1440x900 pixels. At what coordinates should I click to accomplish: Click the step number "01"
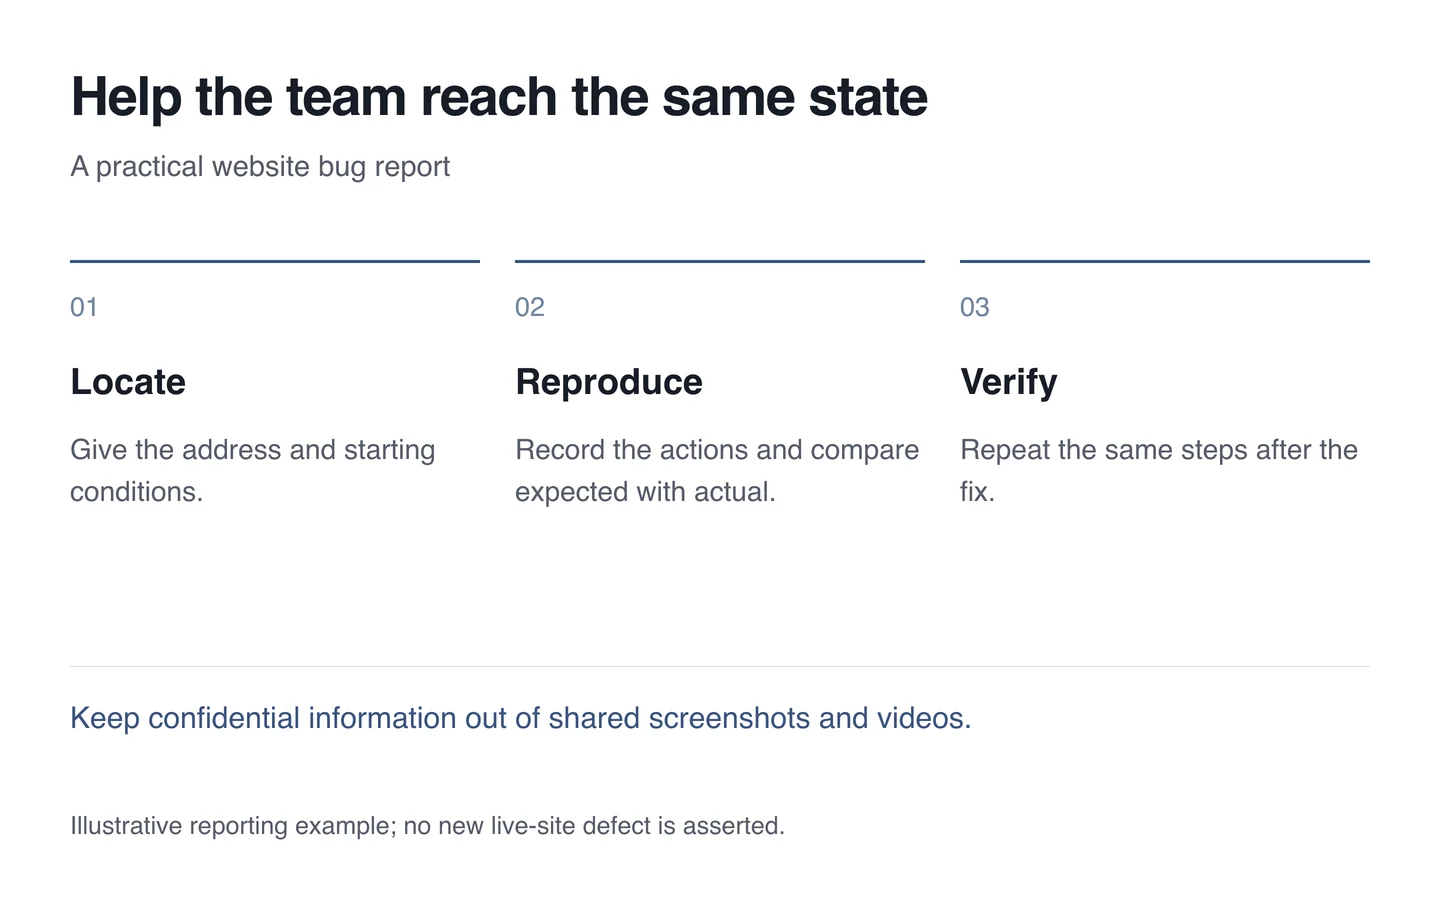click(x=84, y=307)
